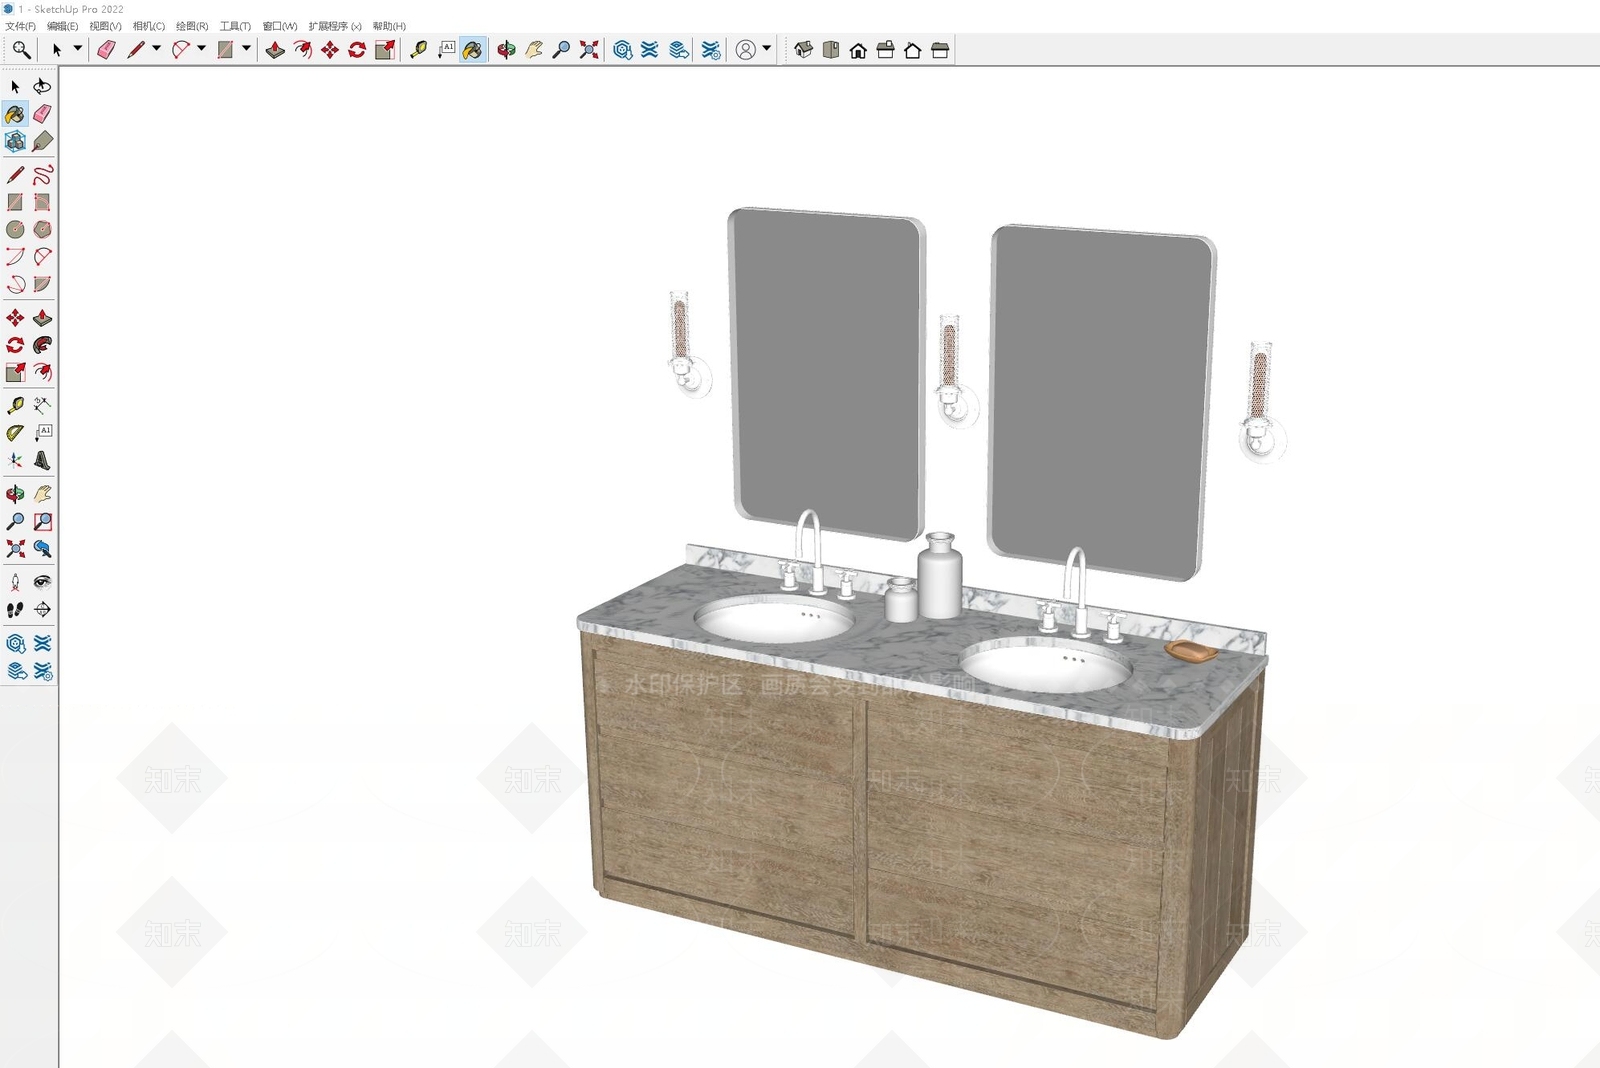Expand the Arc tool dropdown arrow
The image size is (1600, 1068).
(x=201, y=48)
